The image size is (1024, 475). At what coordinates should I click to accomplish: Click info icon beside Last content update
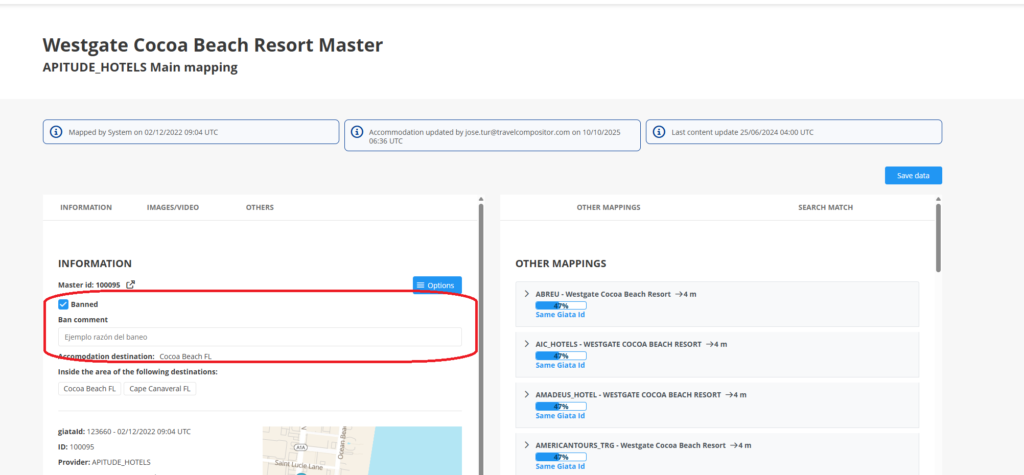pyautogui.click(x=659, y=132)
